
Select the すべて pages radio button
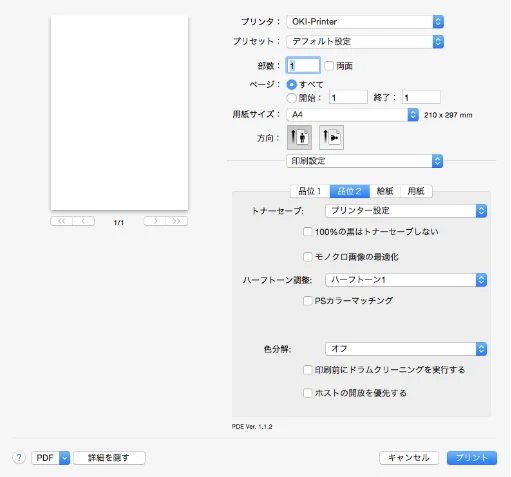click(x=292, y=84)
